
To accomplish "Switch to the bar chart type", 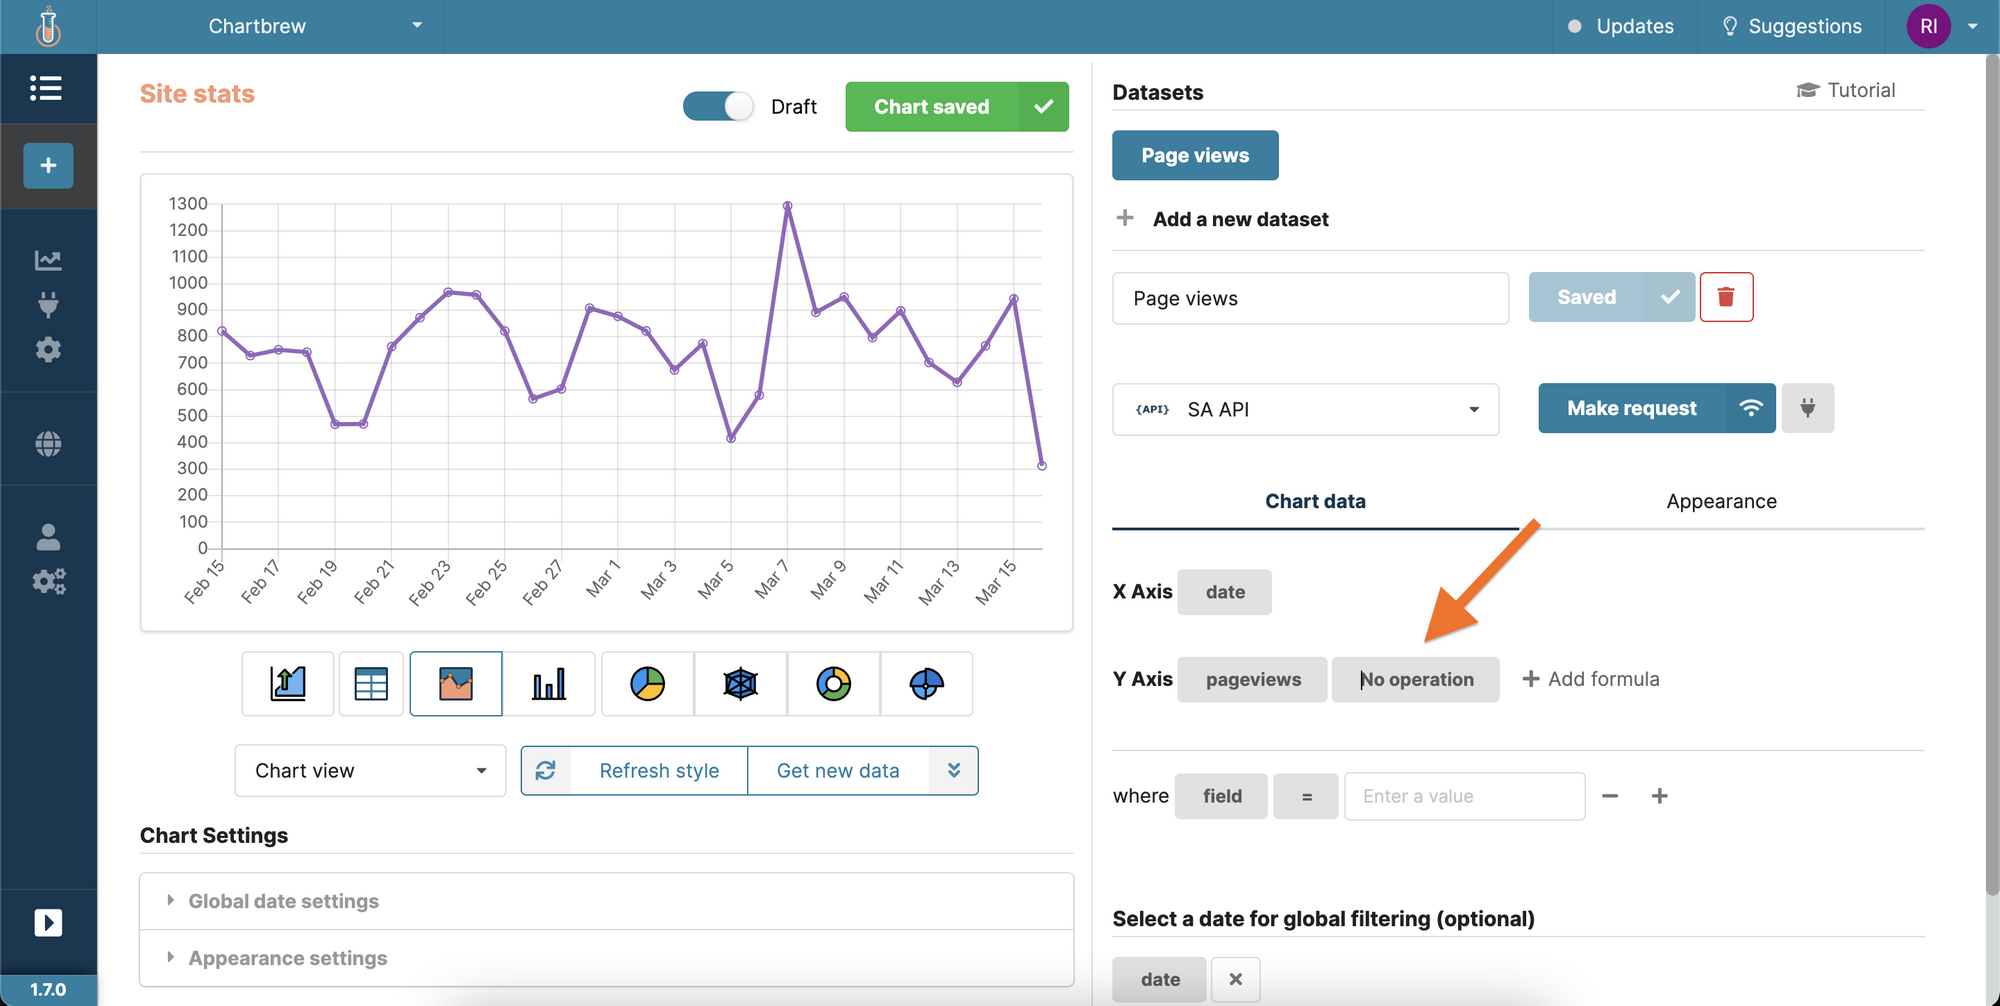I will (x=549, y=684).
